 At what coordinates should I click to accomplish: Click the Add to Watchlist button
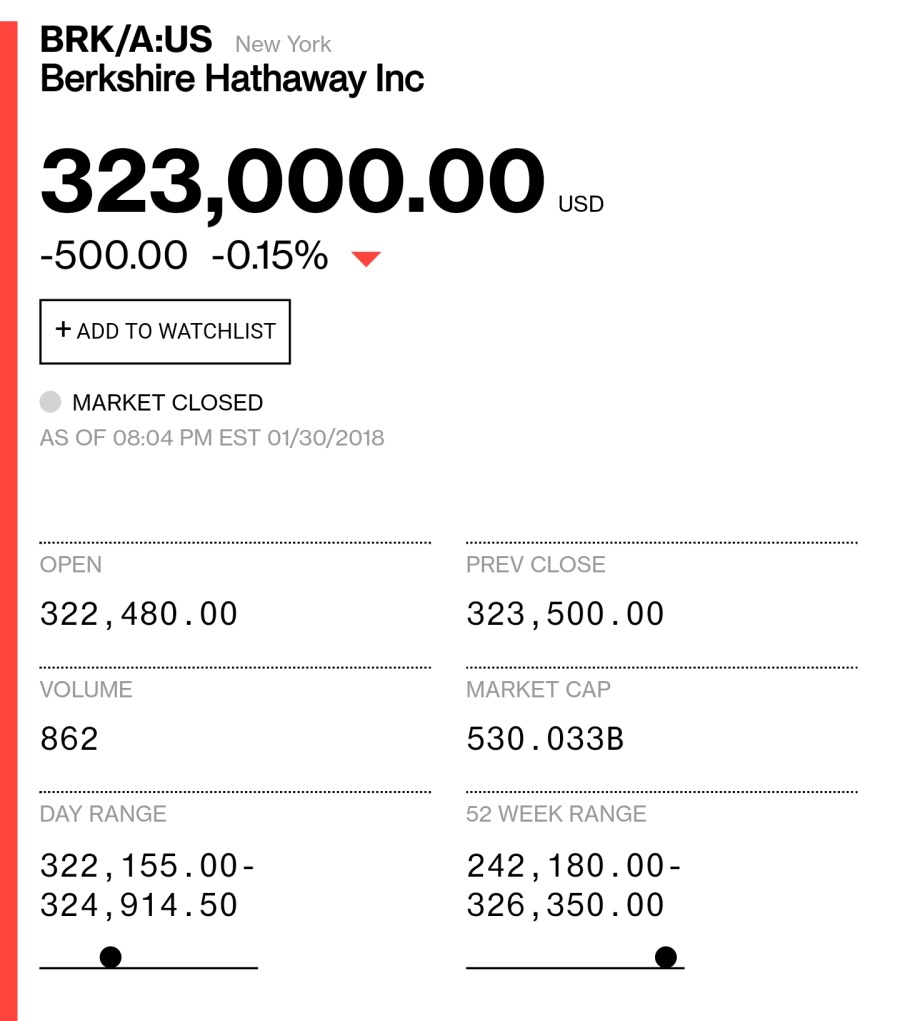click(x=165, y=331)
